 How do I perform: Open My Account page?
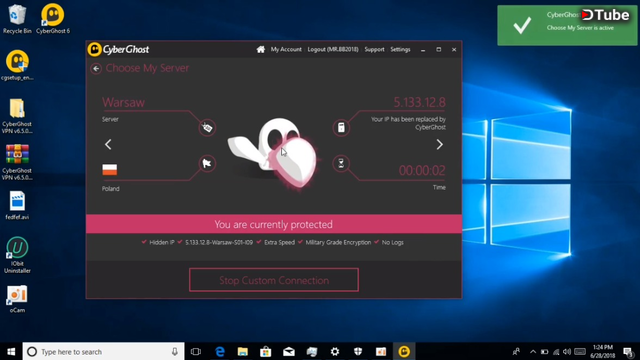(x=286, y=49)
